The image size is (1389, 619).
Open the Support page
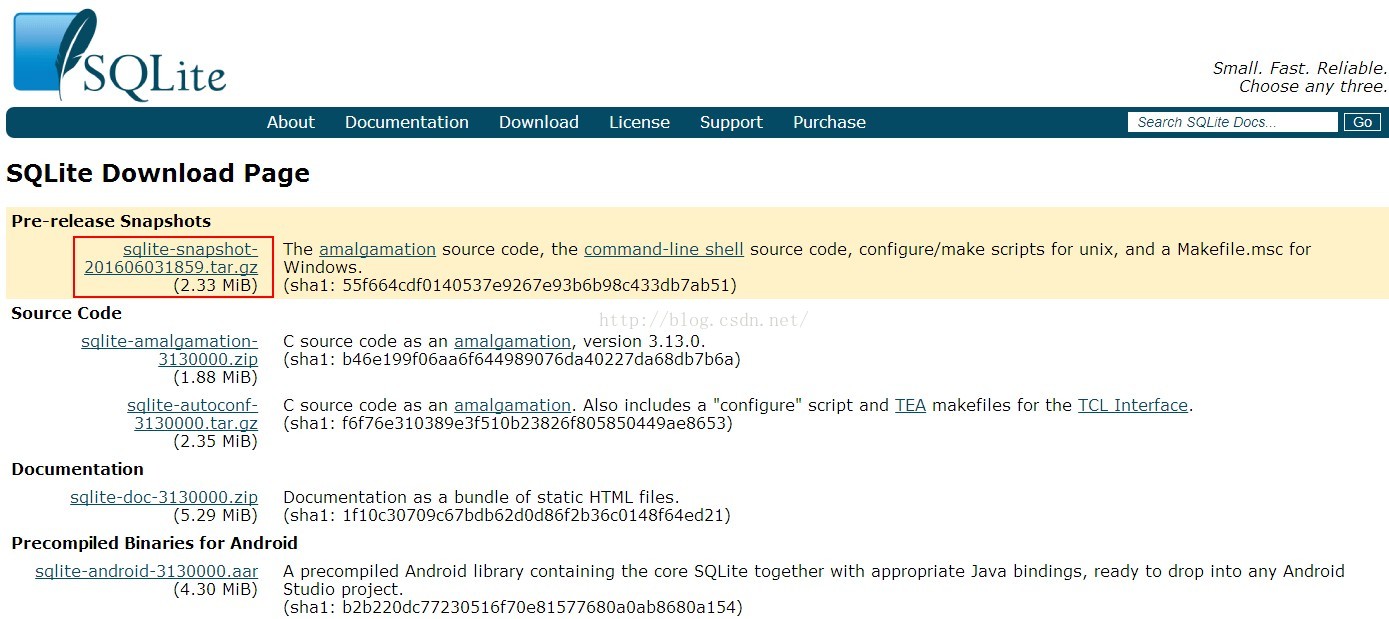[731, 122]
